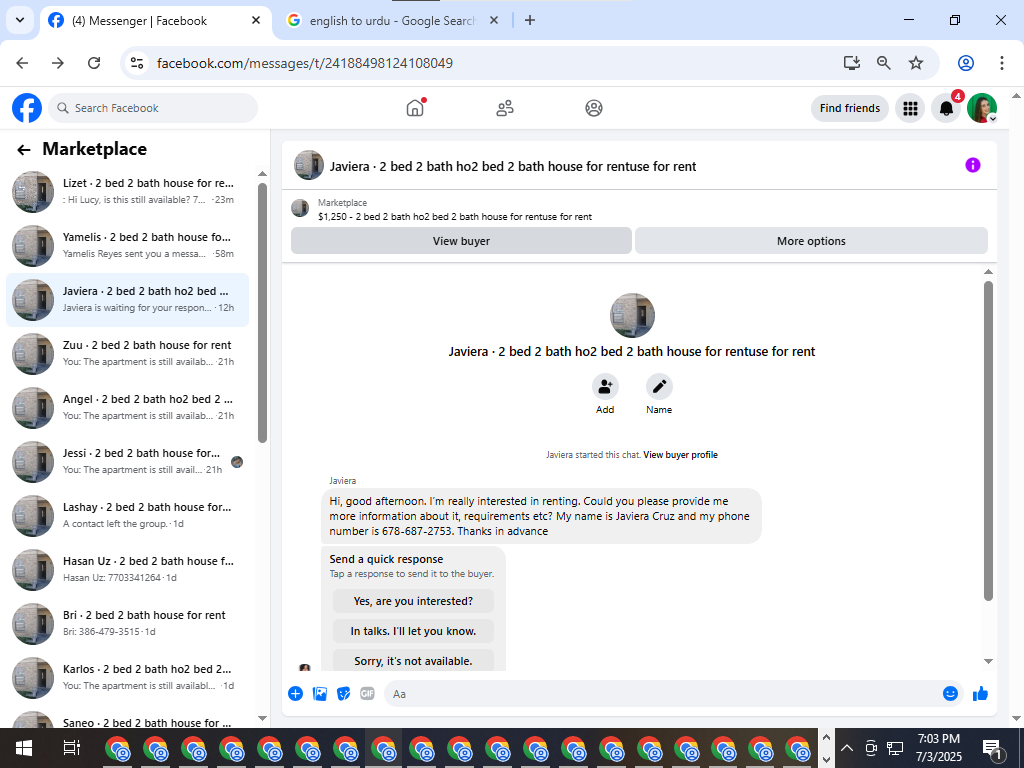Open the Lizet conversation
This screenshot has height=768, width=1024.
(x=127, y=191)
